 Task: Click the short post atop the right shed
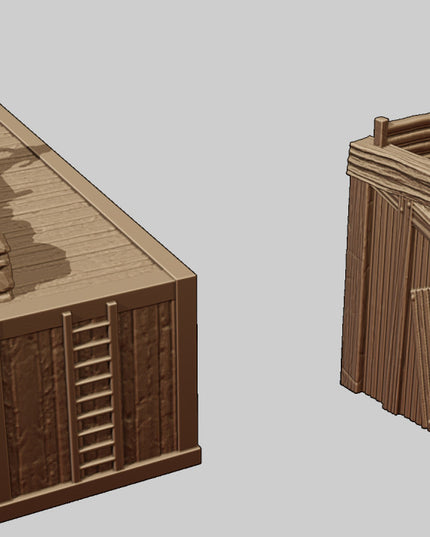381,132
